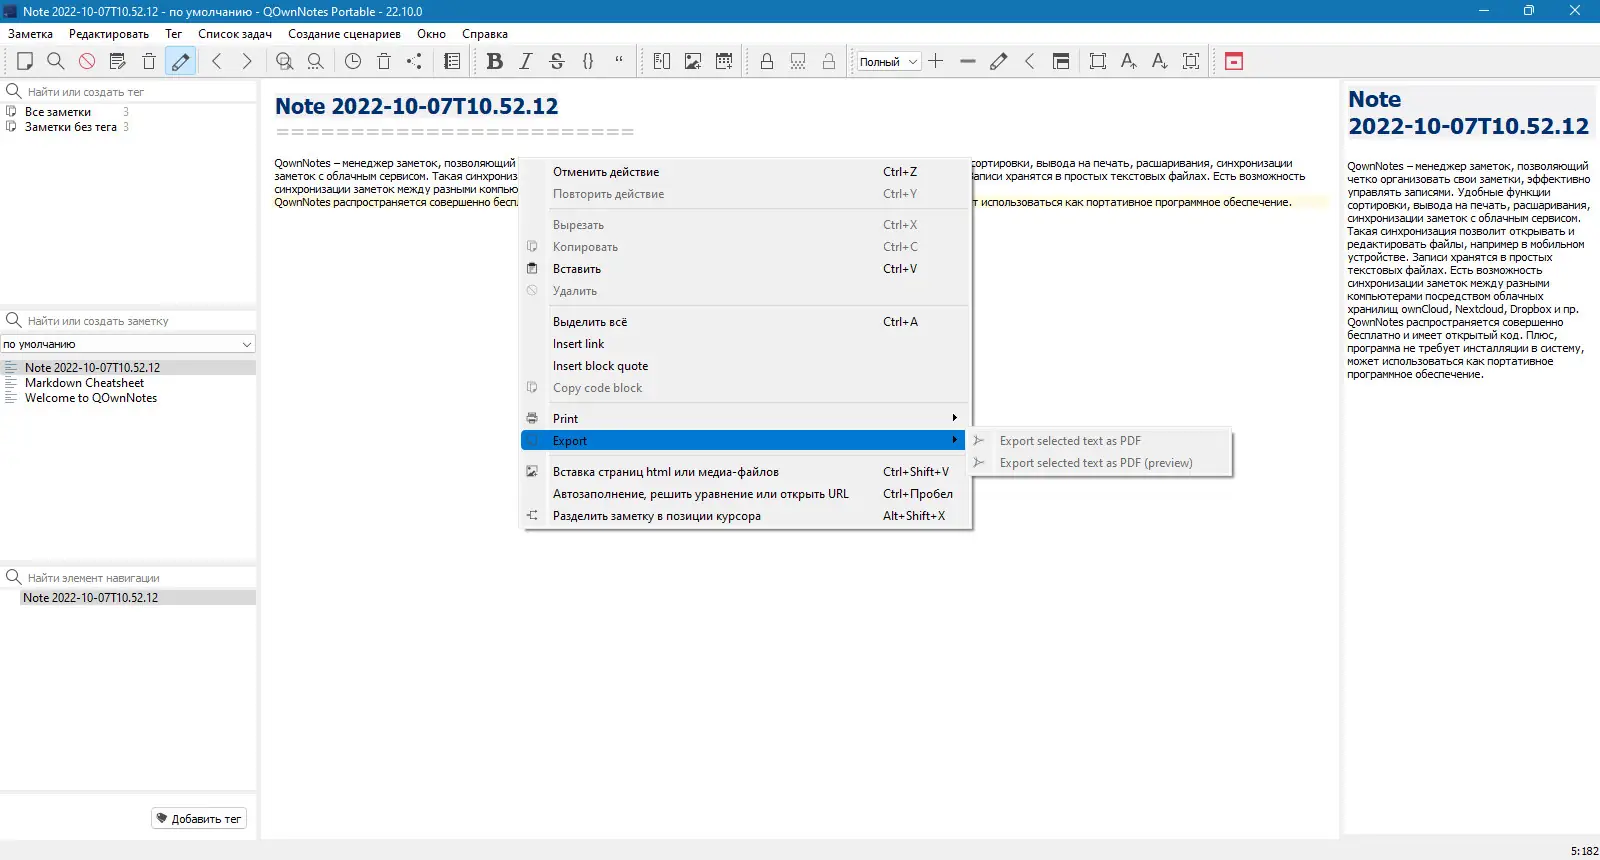Open the Окно menu
1600x860 pixels.
point(431,34)
